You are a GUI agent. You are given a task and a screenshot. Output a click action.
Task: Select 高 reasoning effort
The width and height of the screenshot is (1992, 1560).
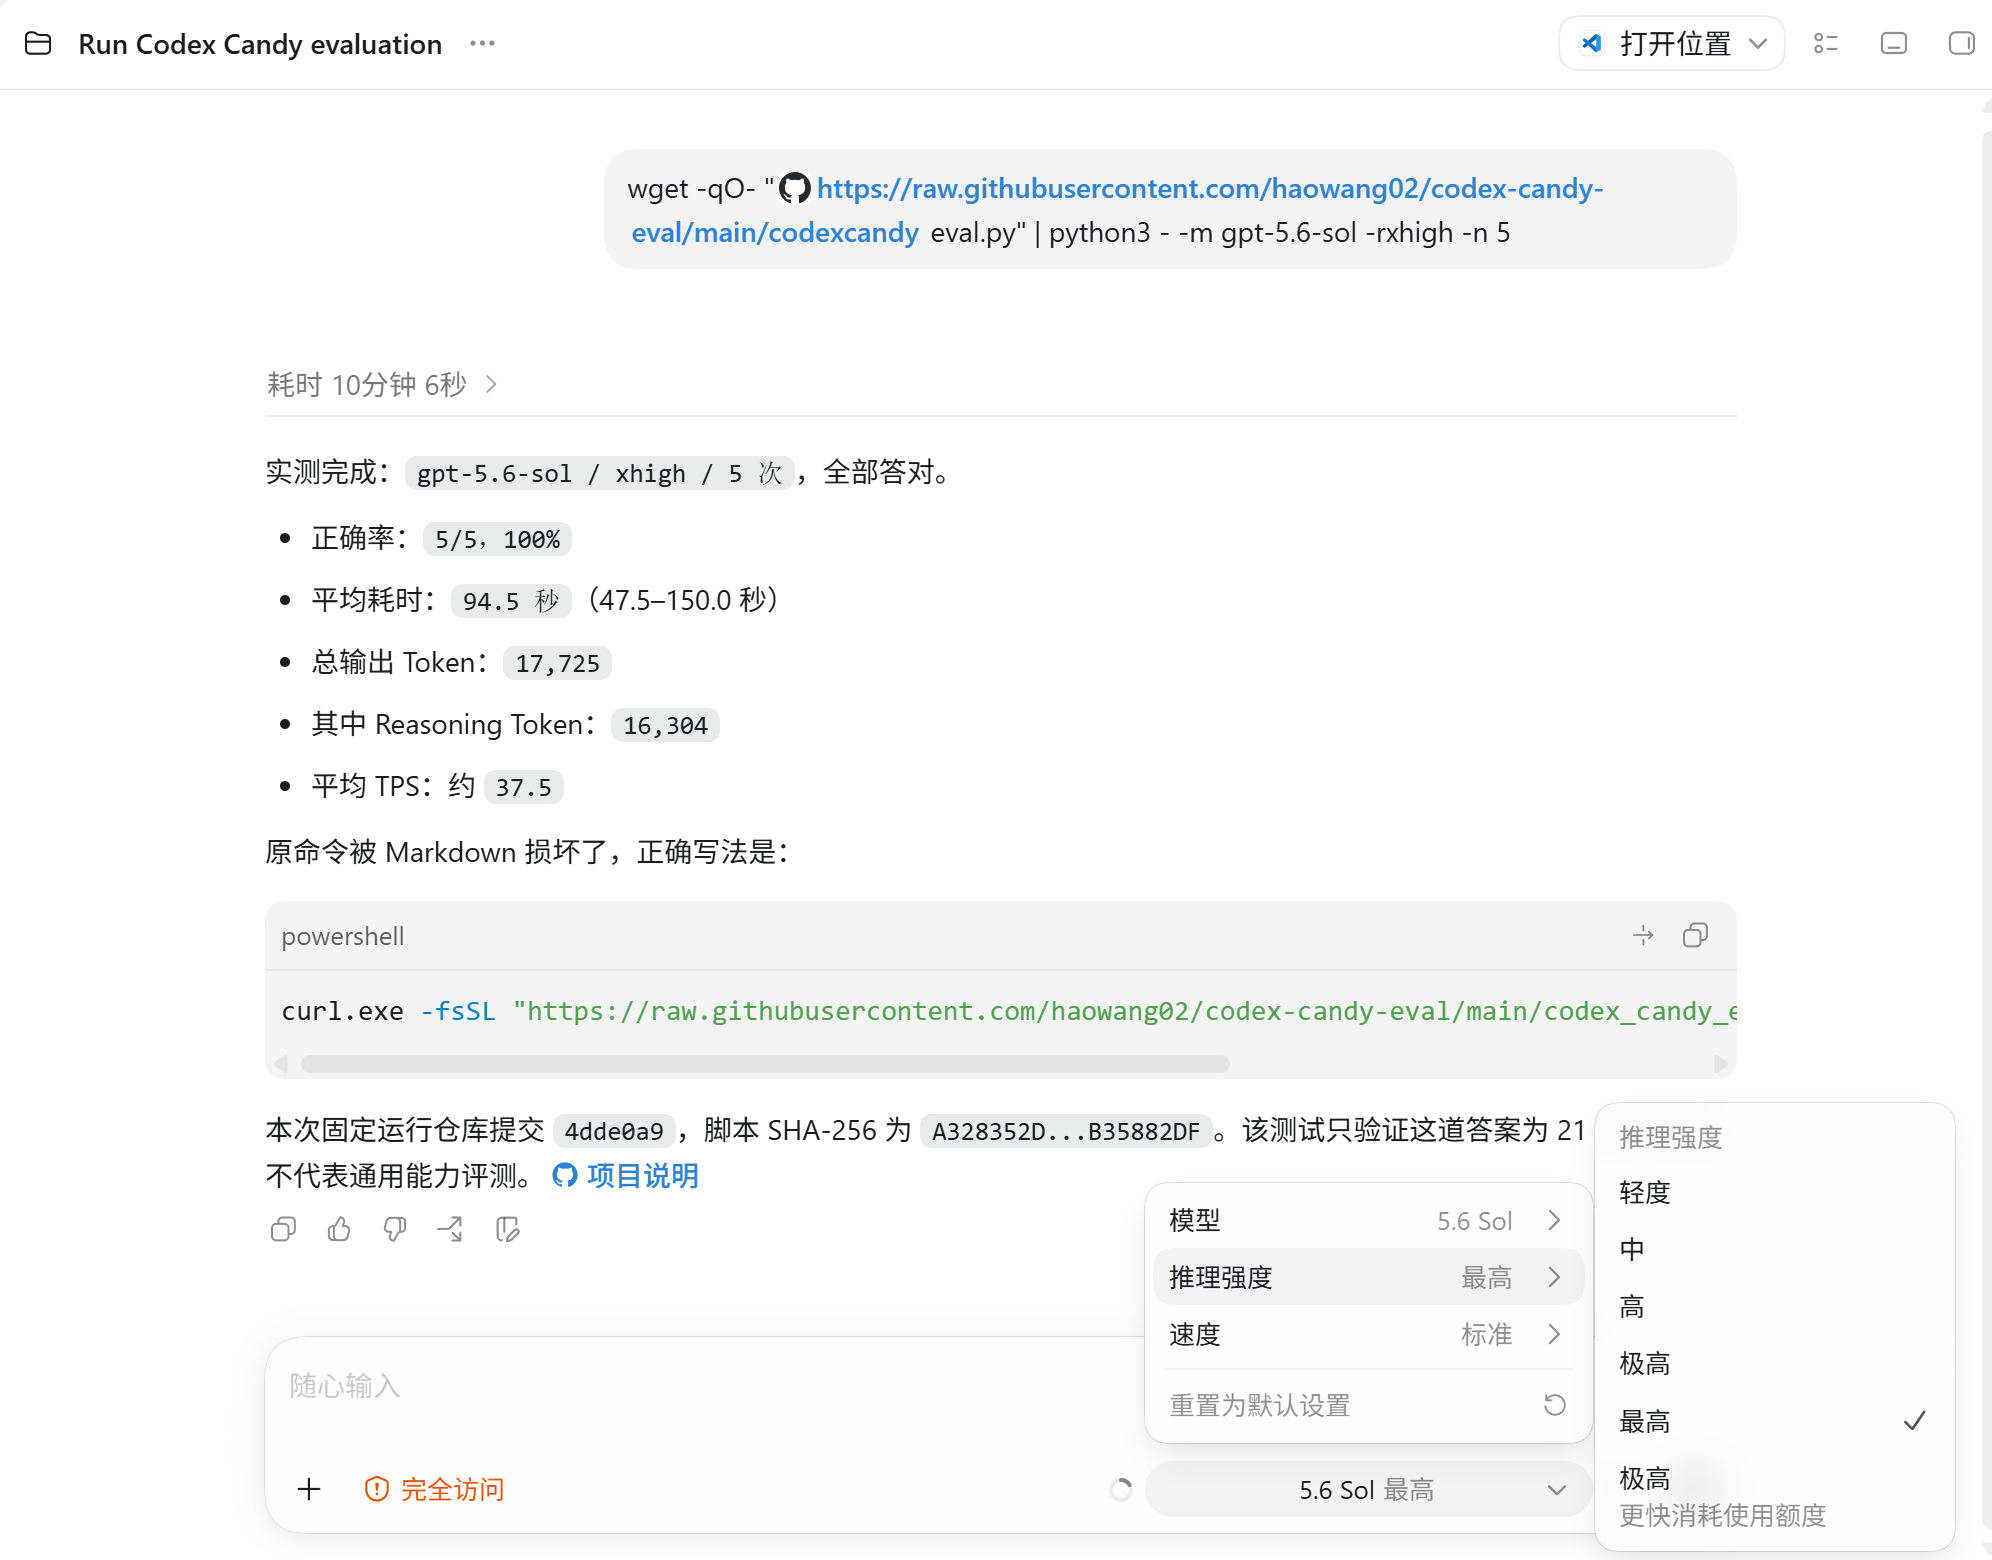coord(1775,1306)
